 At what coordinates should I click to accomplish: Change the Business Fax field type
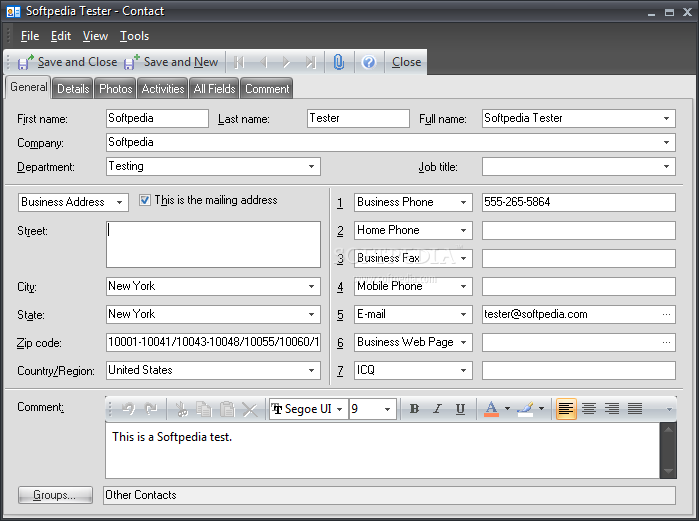coord(464,258)
